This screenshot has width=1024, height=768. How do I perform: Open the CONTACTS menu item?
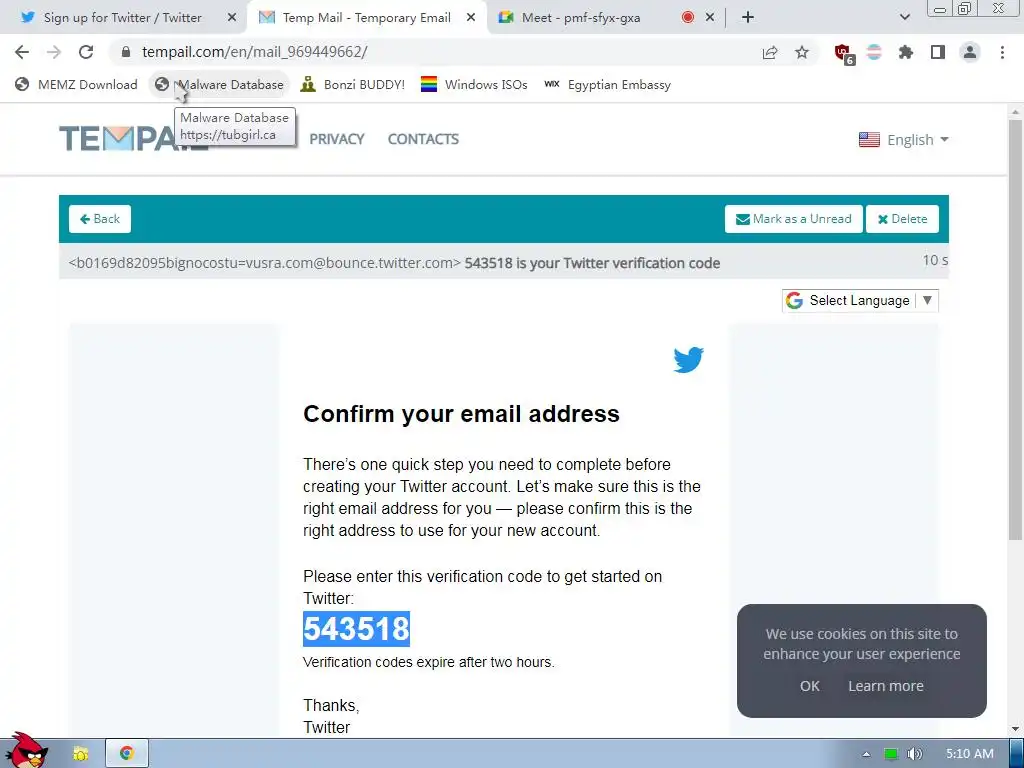[x=423, y=139]
